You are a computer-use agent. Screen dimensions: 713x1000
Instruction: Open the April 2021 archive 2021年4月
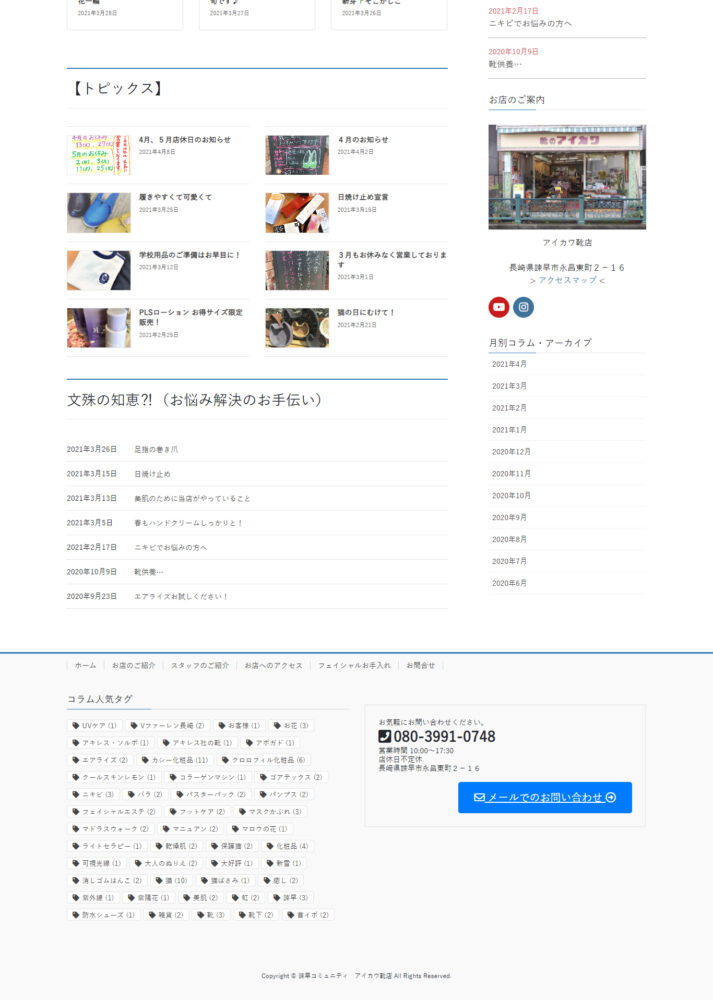509,364
